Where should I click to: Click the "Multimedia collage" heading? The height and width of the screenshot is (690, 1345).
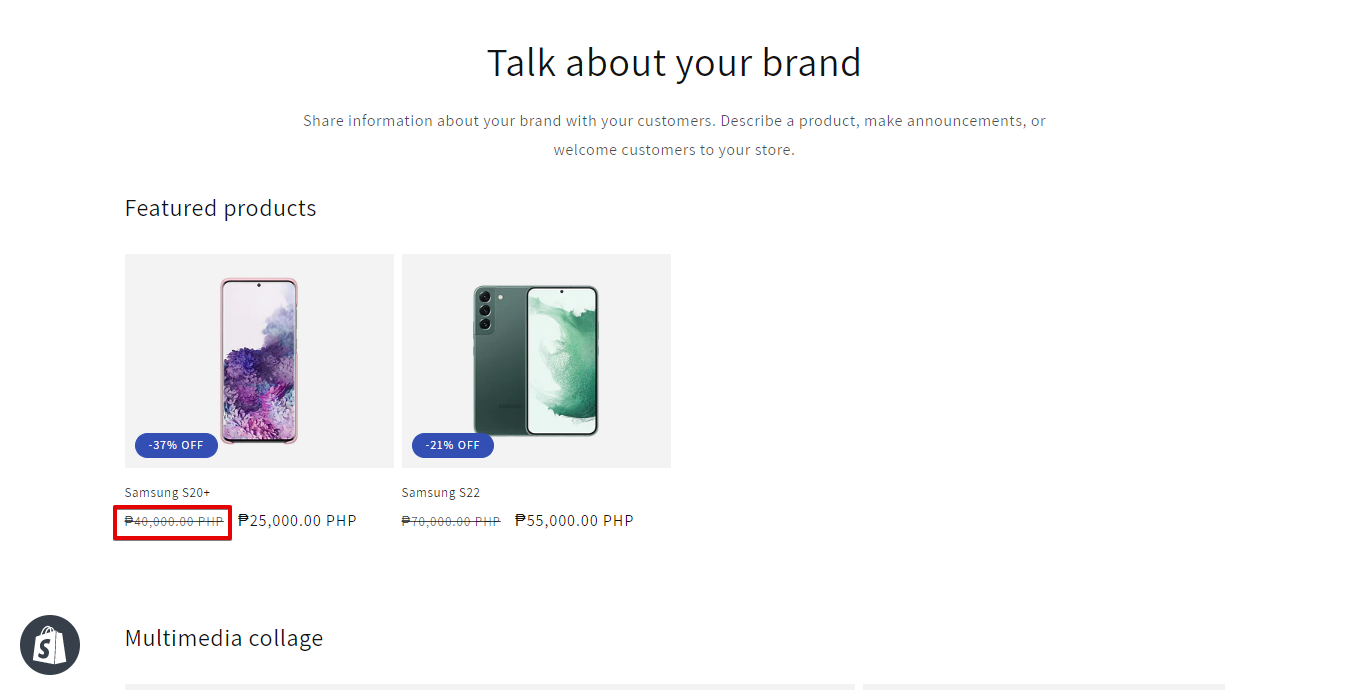(224, 638)
